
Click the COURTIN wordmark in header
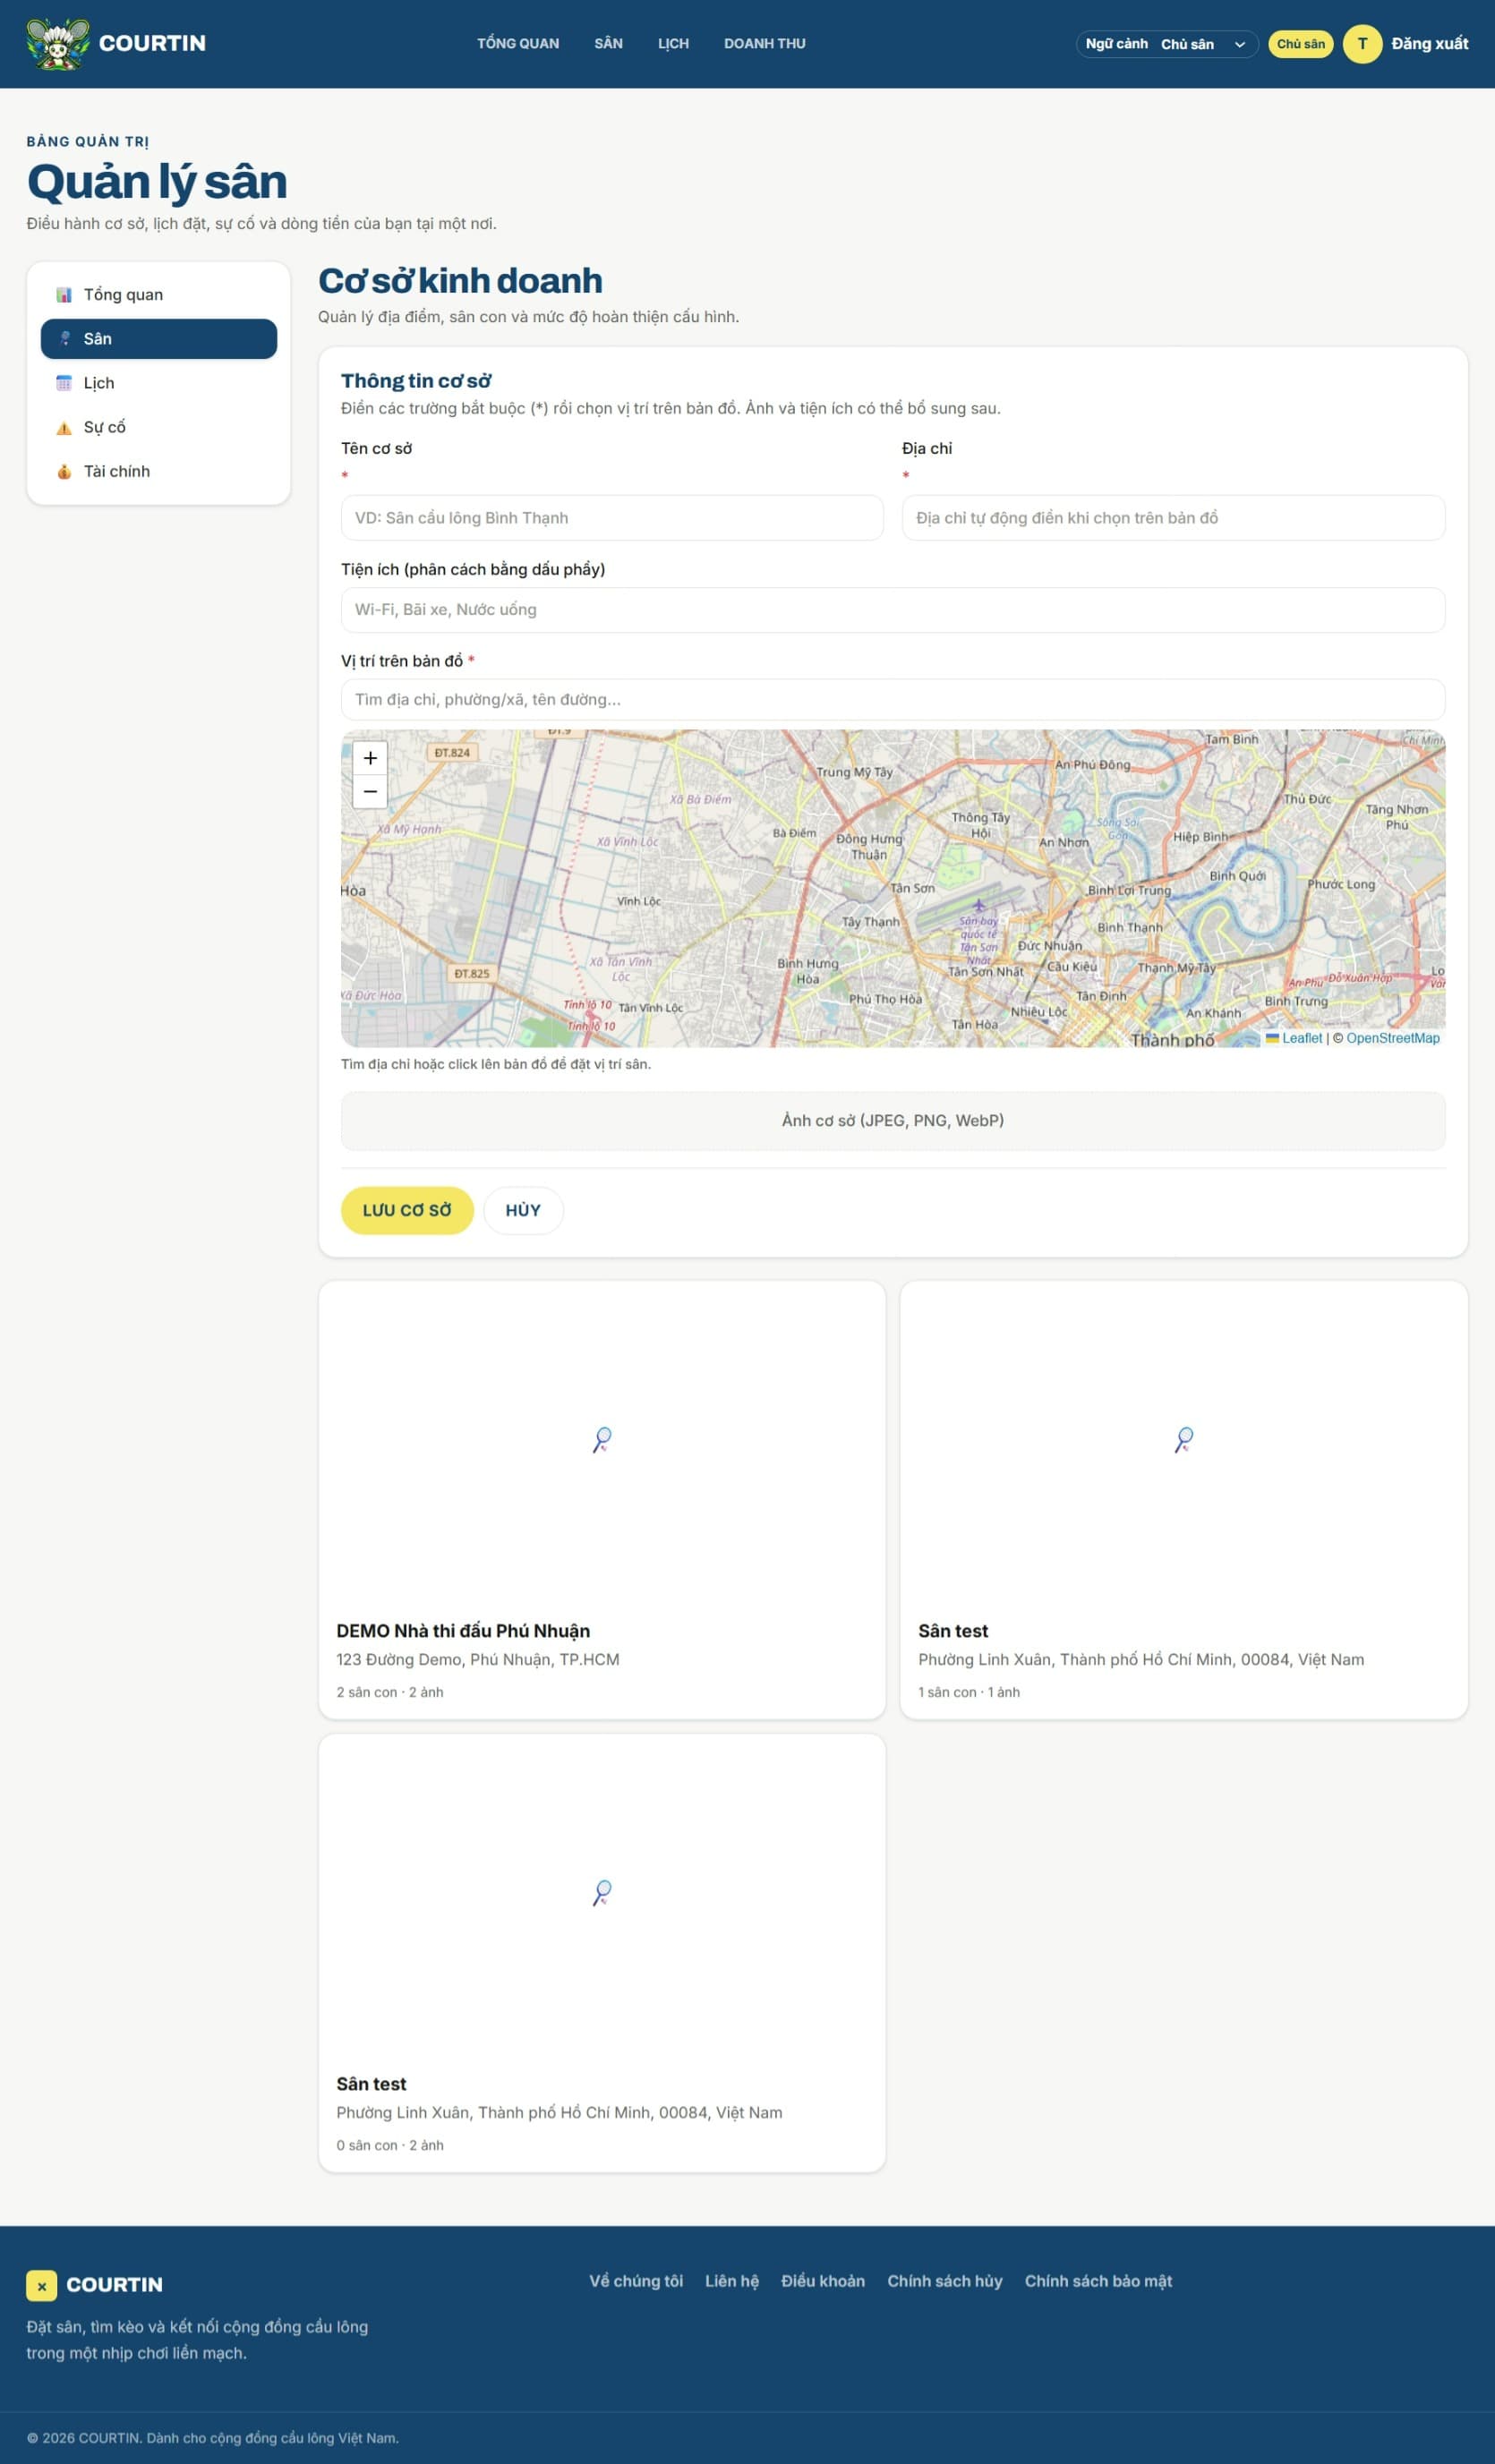pos(152,44)
